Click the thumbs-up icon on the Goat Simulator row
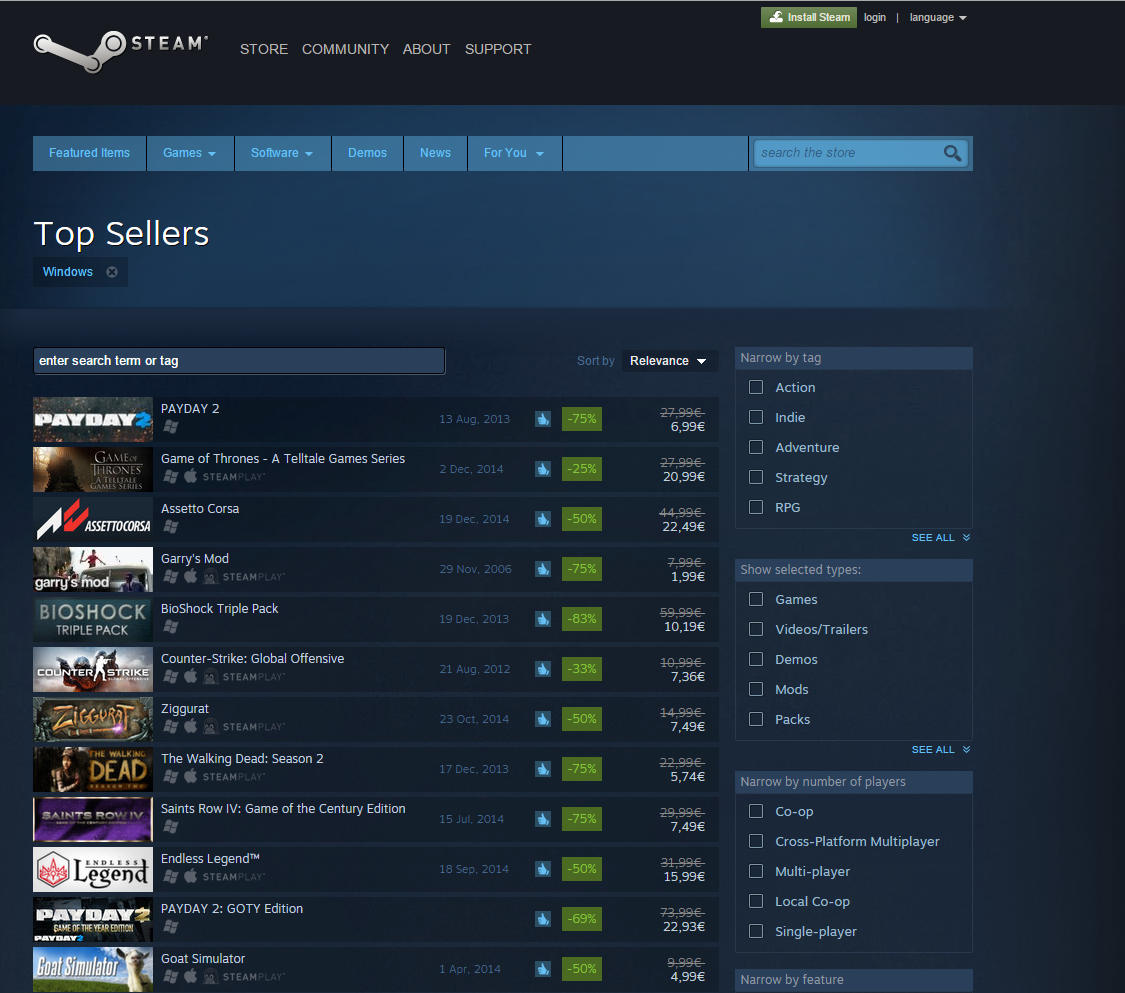Image resolution: width=1125 pixels, height=993 pixels. (x=543, y=969)
